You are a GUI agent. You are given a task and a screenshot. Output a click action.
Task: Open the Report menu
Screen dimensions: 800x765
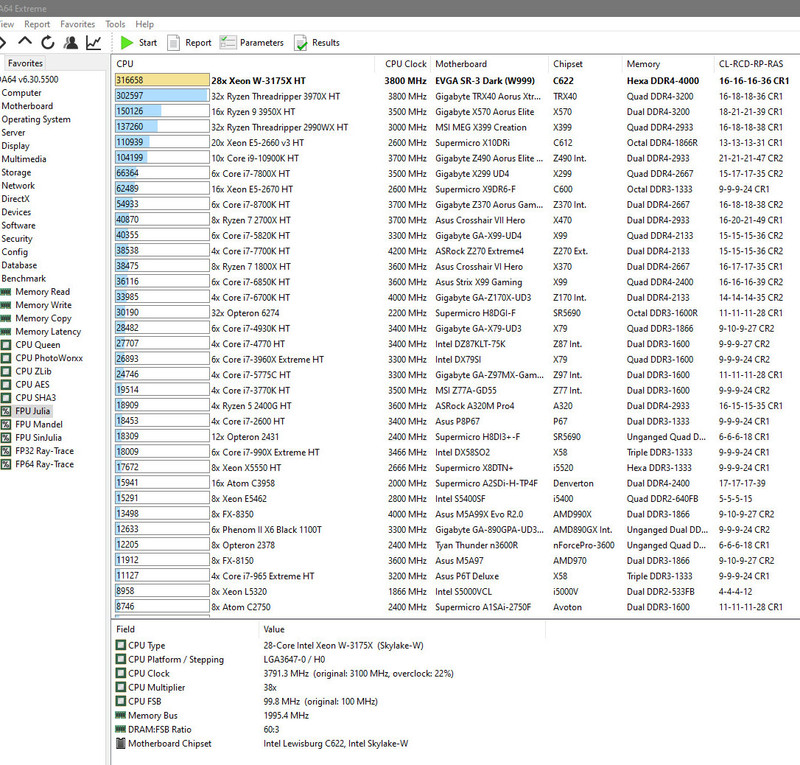pyautogui.click(x=37, y=24)
